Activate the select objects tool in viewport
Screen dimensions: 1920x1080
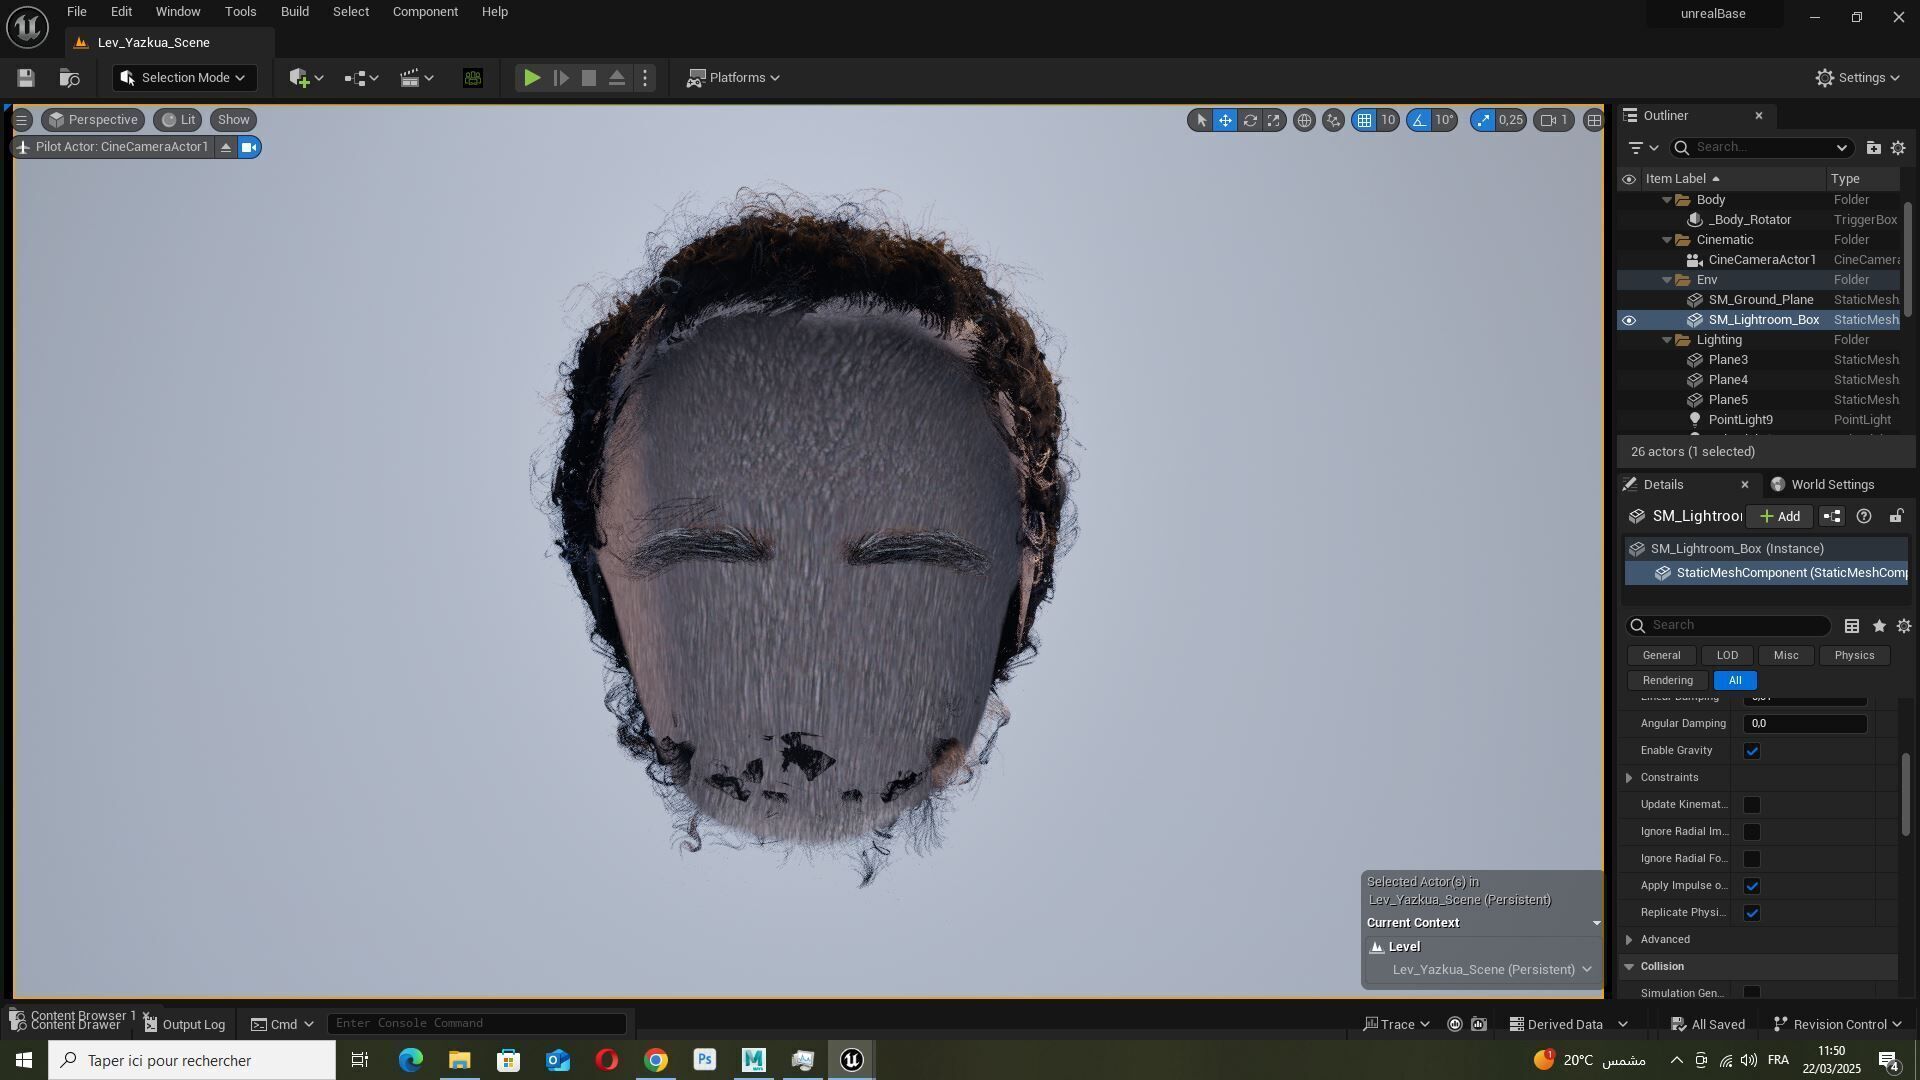pos(1201,120)
